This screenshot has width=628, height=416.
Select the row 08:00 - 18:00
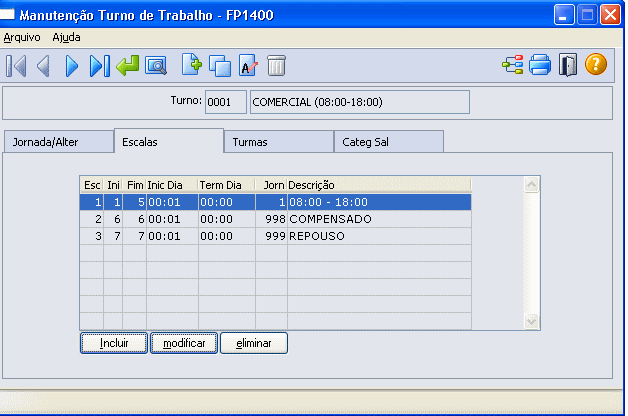point(276,202)
